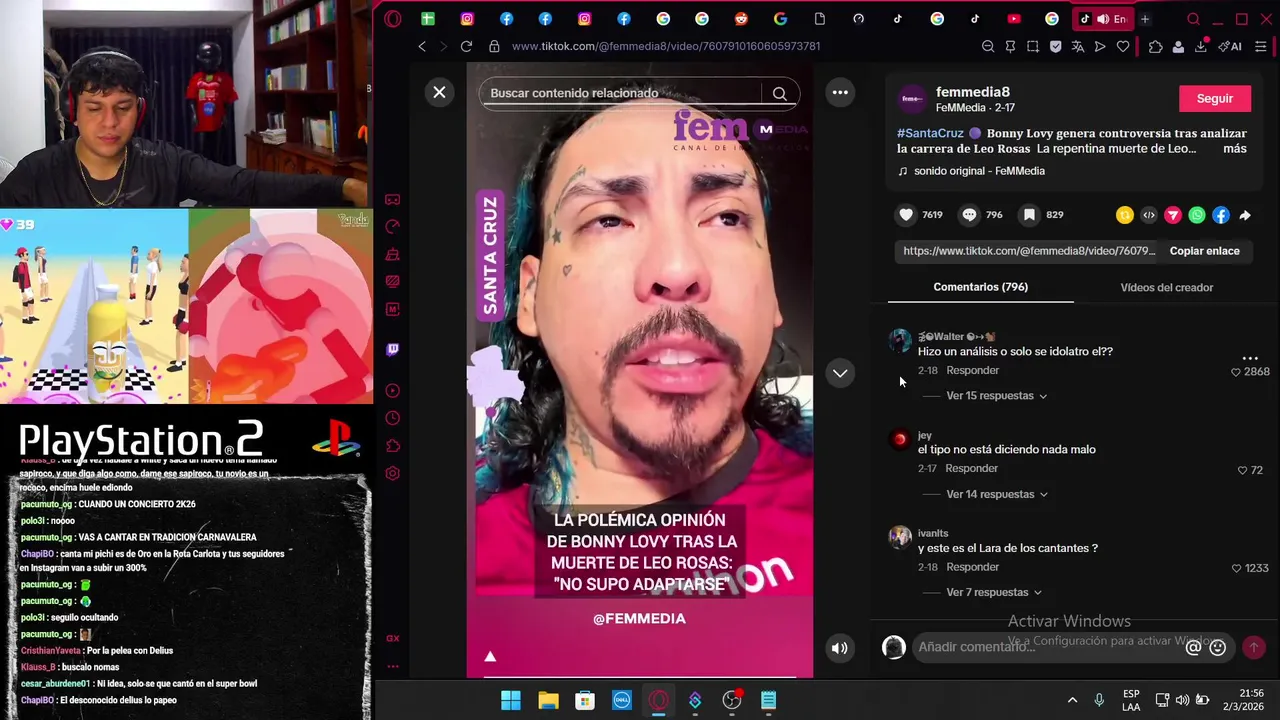Post comment with the red send arrow
Viewport: 1280px width, 720px height.
tap(1253, 647)
